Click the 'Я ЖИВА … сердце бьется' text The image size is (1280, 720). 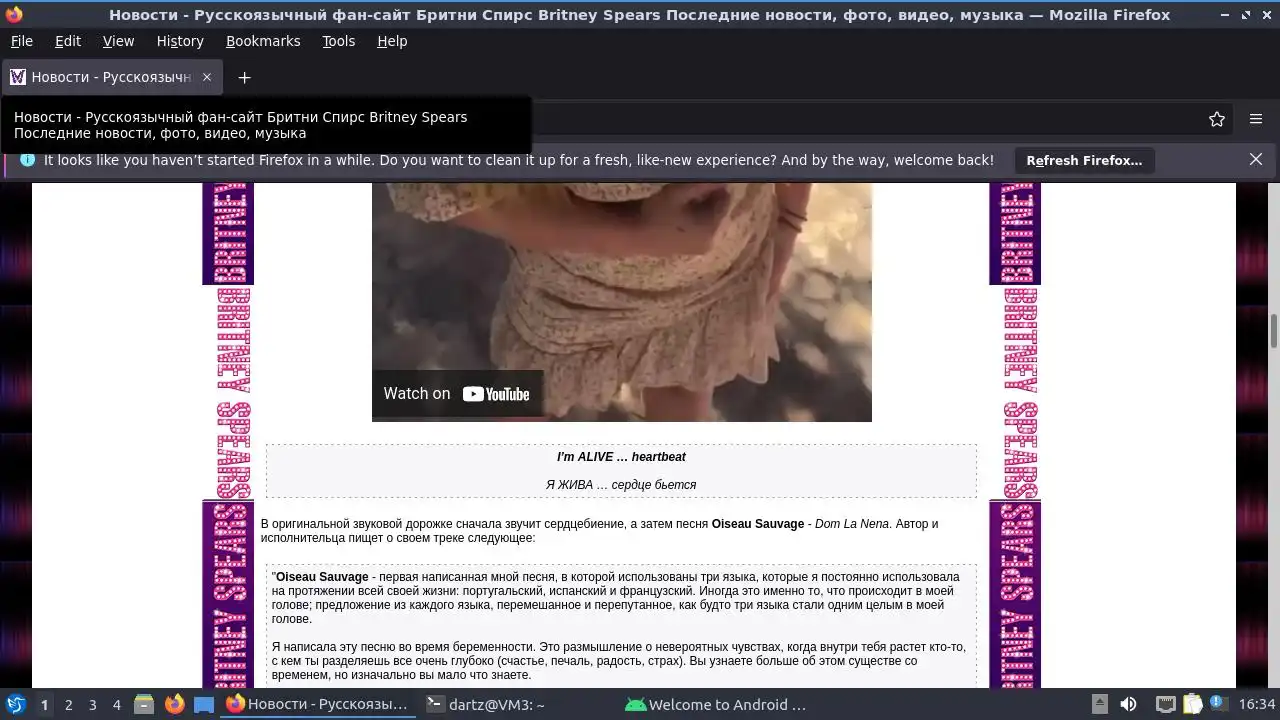click(621, 485)
